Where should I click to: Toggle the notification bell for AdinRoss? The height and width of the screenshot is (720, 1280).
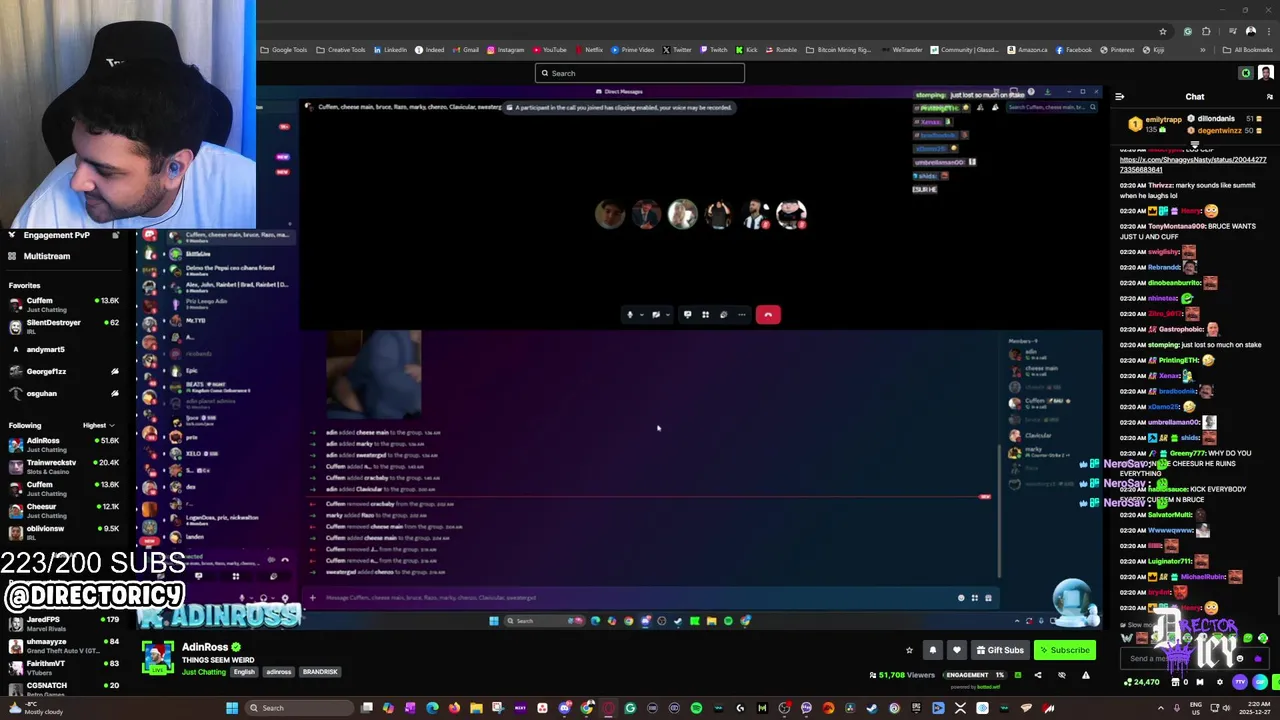click(x=933, y=650)
